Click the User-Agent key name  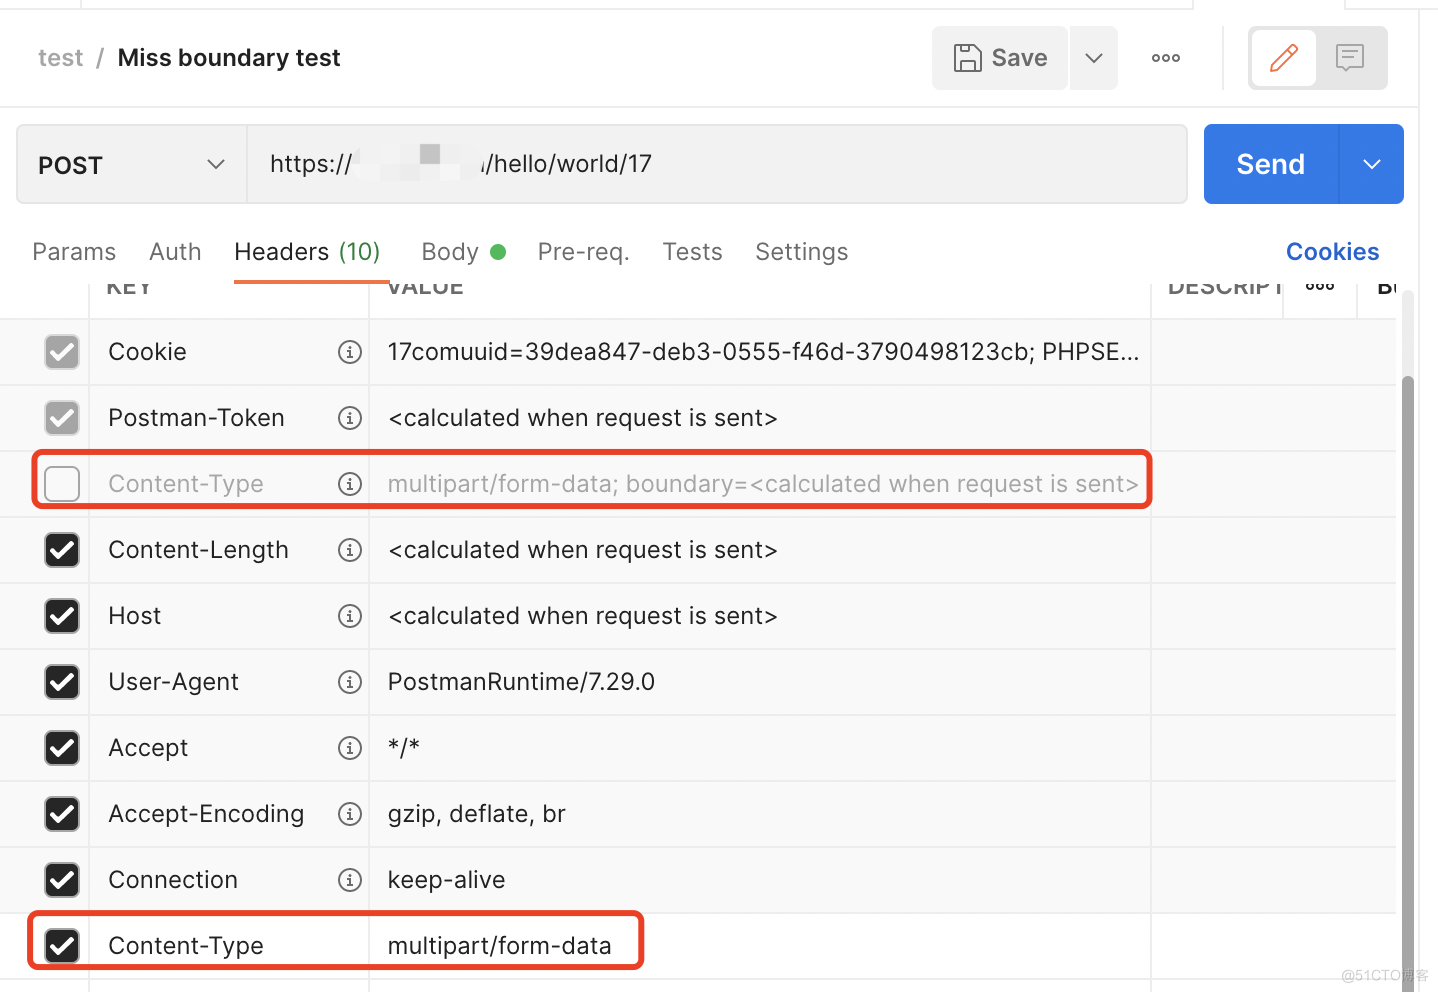click(173, 682)
